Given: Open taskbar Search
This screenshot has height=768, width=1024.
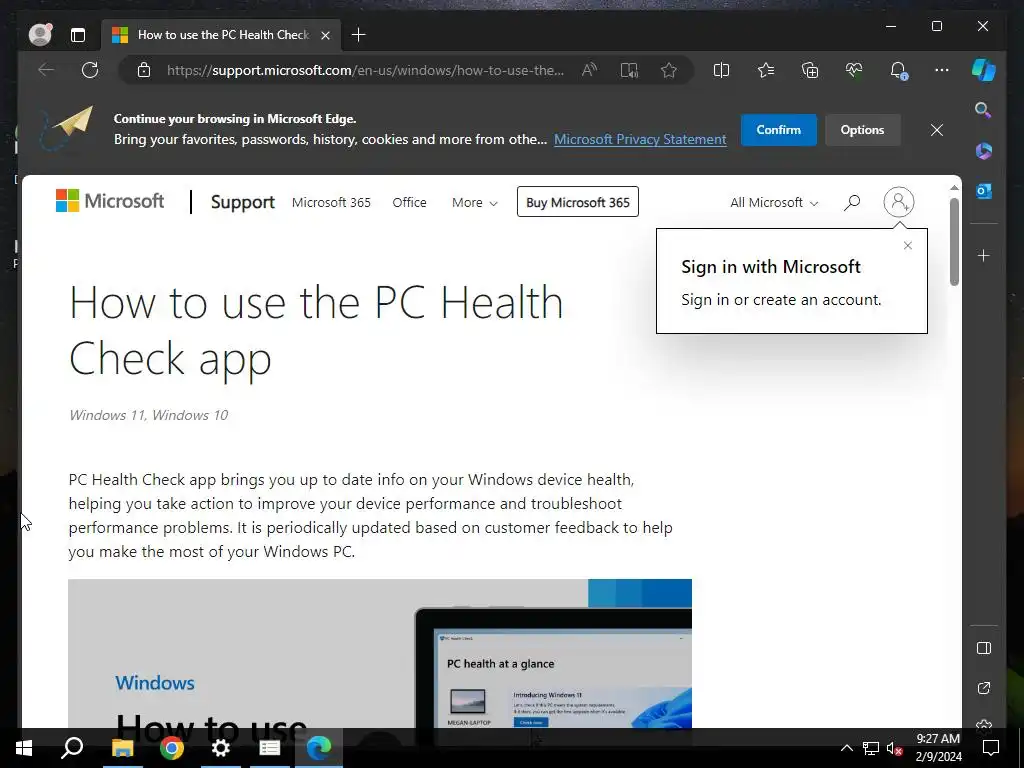Looking at the screenshot, I should click(72, 748).
